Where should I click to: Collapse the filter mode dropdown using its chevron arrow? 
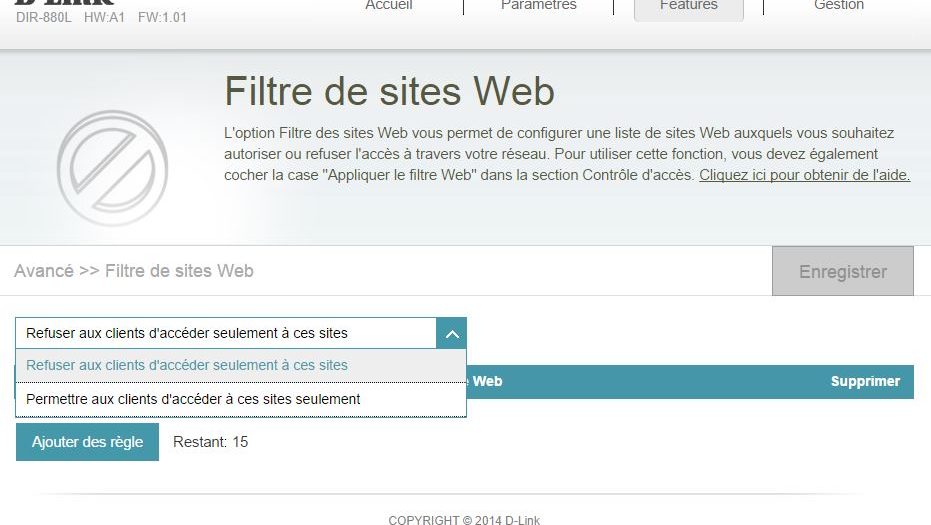[x=451, y=334]
